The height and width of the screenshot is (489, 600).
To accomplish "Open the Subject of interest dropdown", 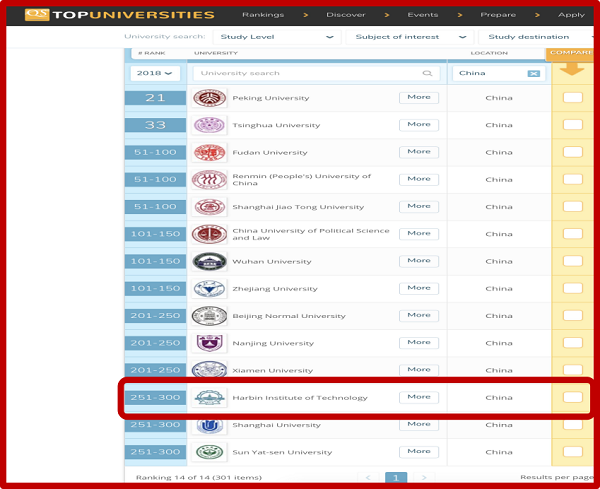I will (x=410, y=37).
